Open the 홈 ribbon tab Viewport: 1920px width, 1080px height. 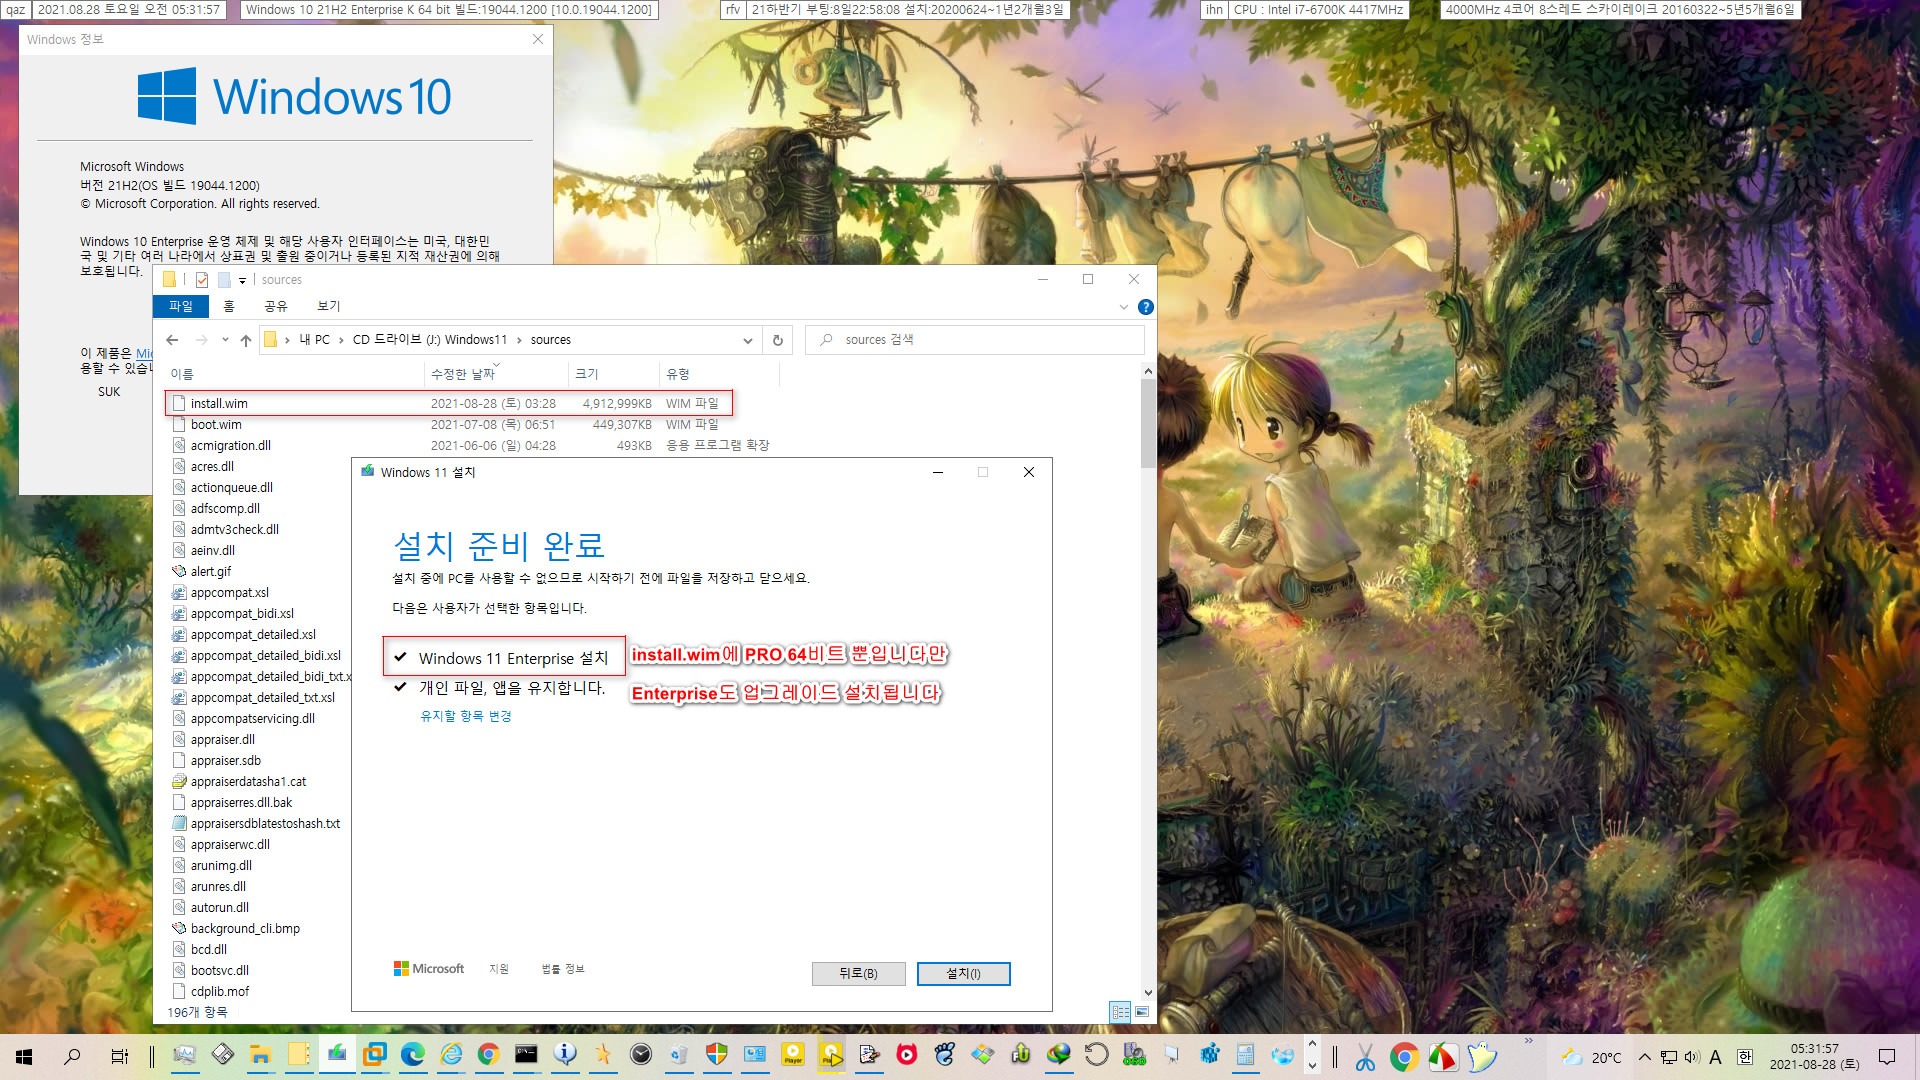pyautogui.click(x=229, y=306)
